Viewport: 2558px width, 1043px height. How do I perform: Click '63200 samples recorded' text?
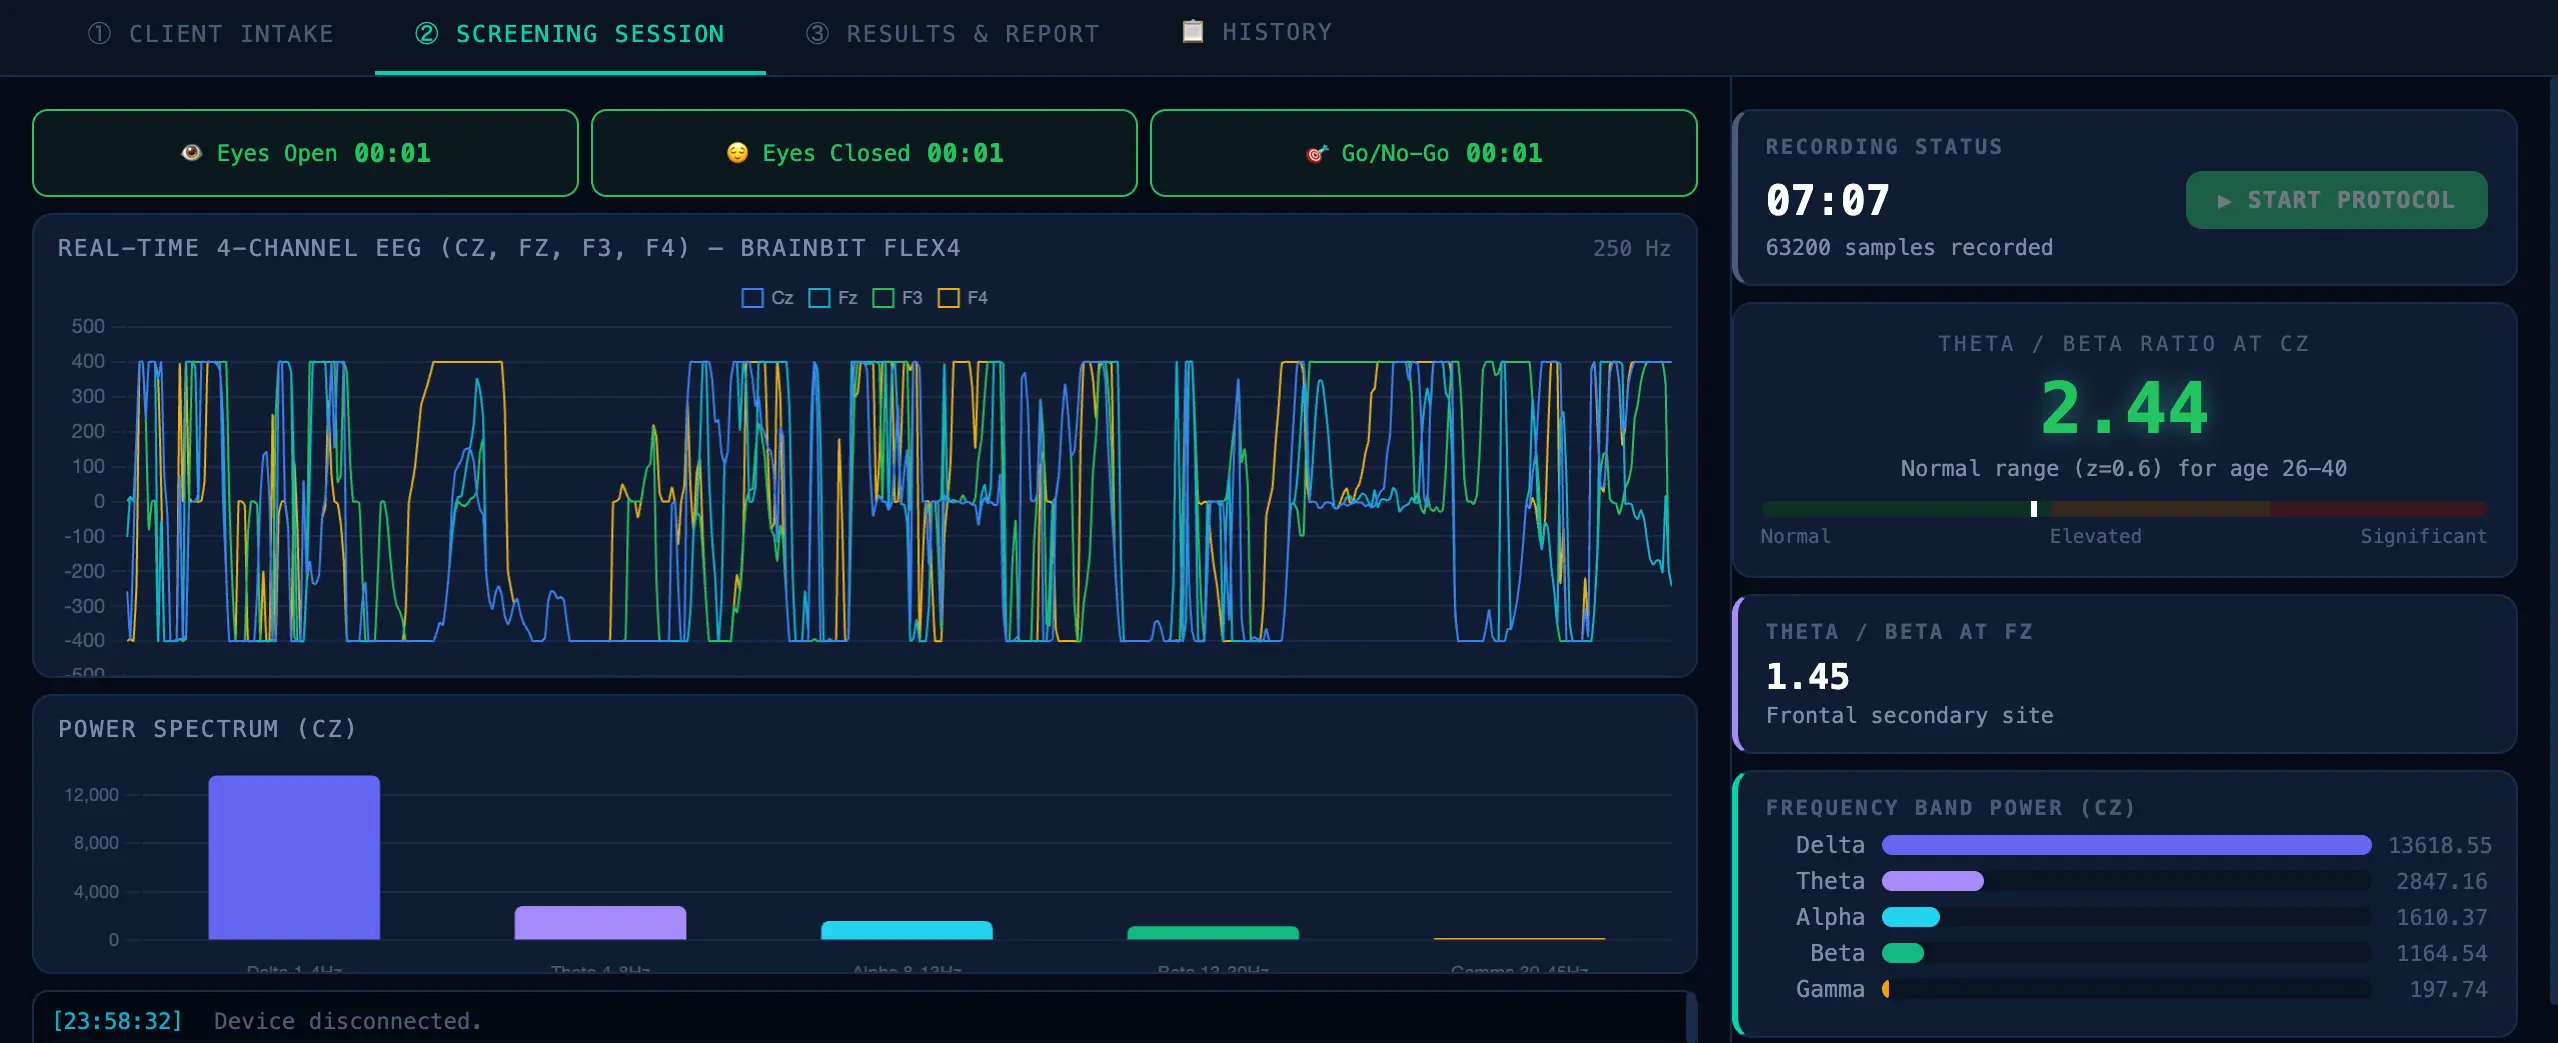coord(1909,247)
